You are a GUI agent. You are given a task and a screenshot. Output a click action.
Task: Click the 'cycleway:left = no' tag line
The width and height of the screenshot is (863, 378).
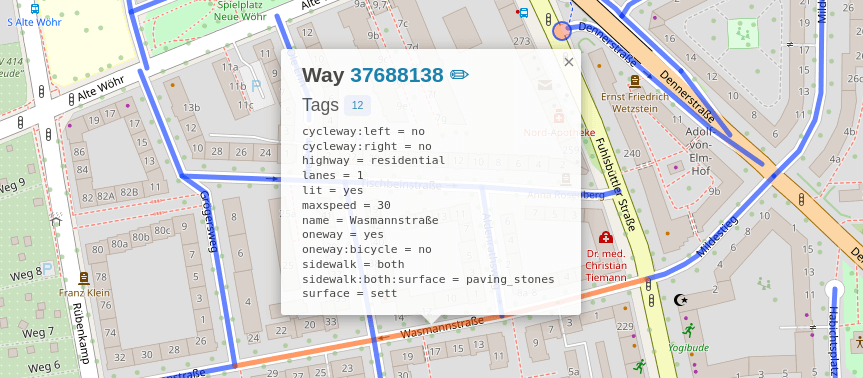tap(363, 132)
